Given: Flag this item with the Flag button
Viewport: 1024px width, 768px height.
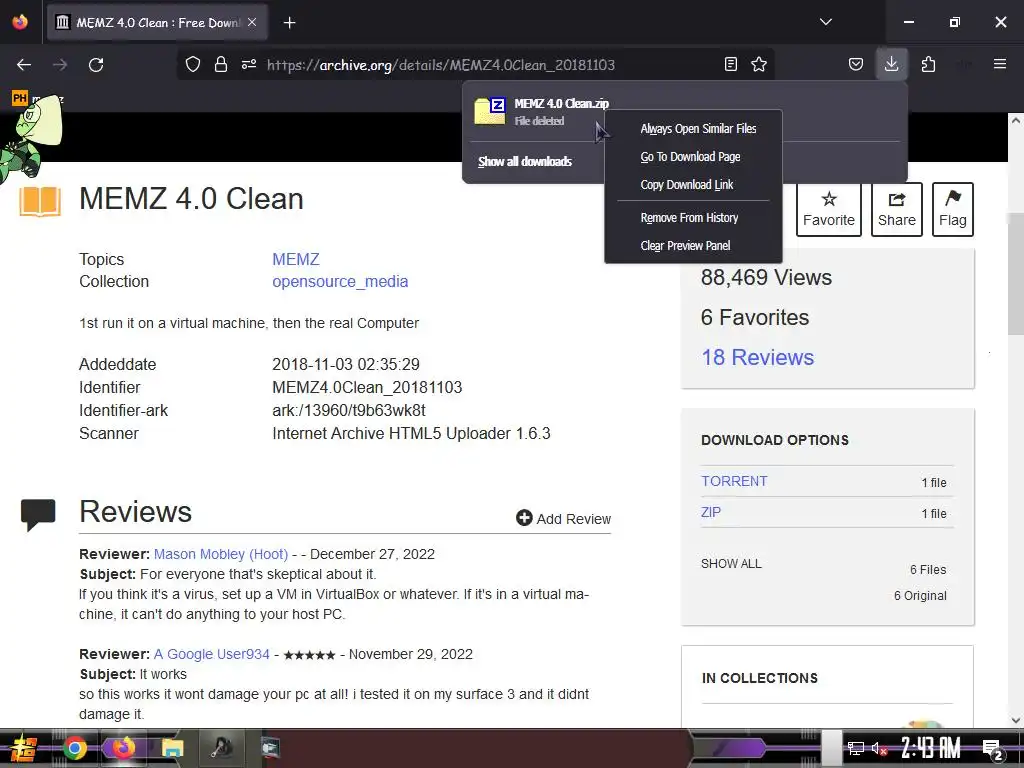Looking at the screenshot, I should pos(952,209).
